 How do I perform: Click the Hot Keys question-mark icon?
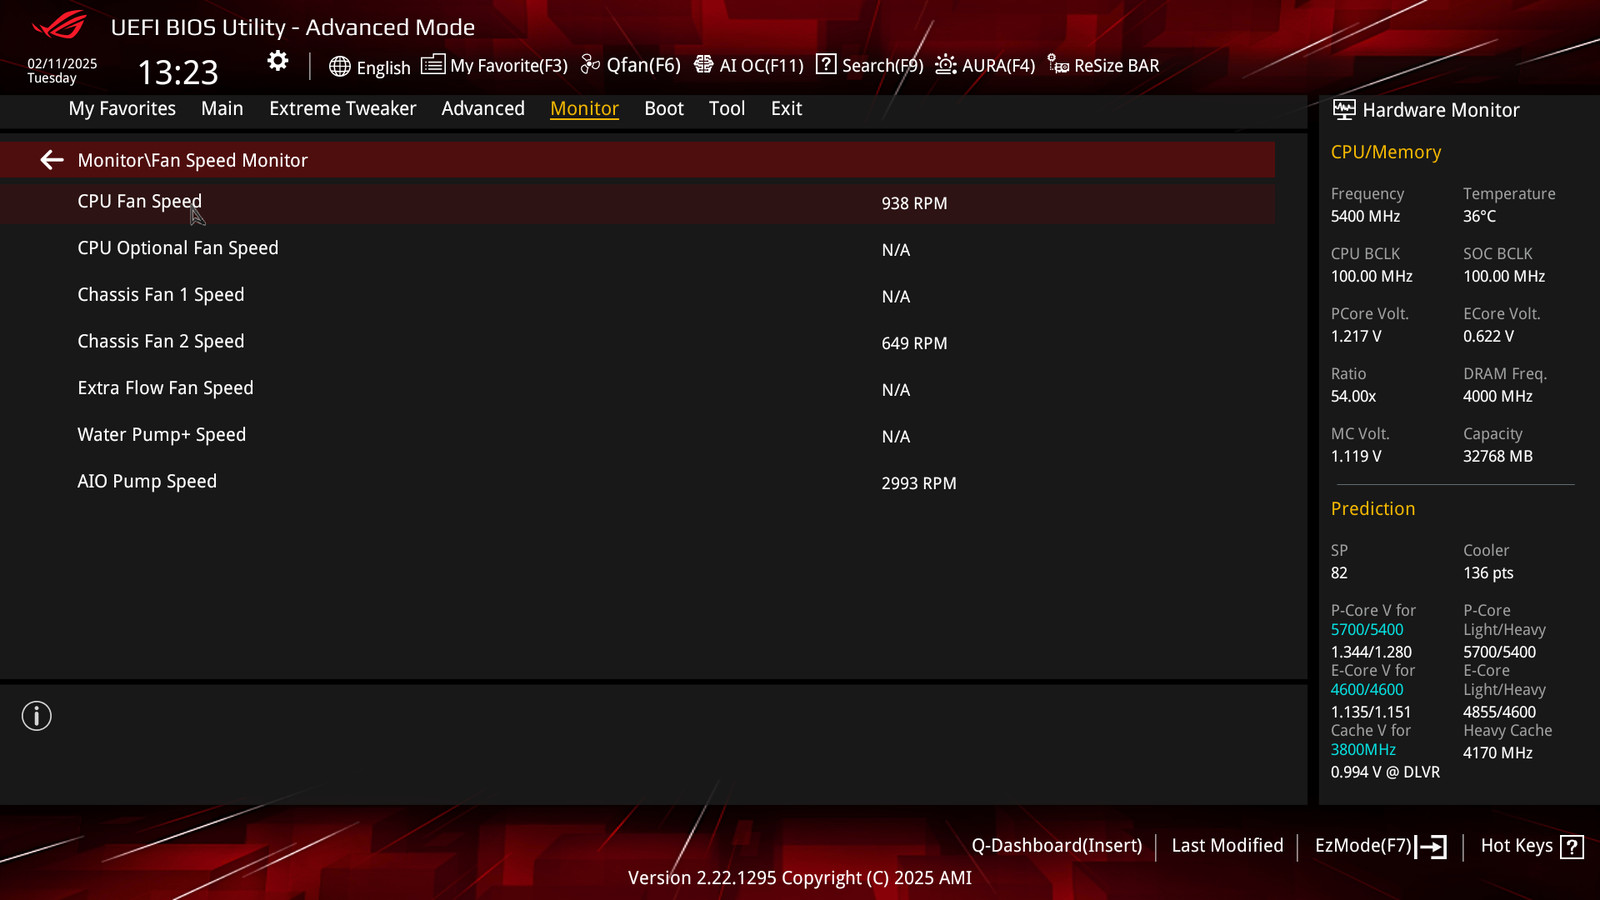[1572, 847]
